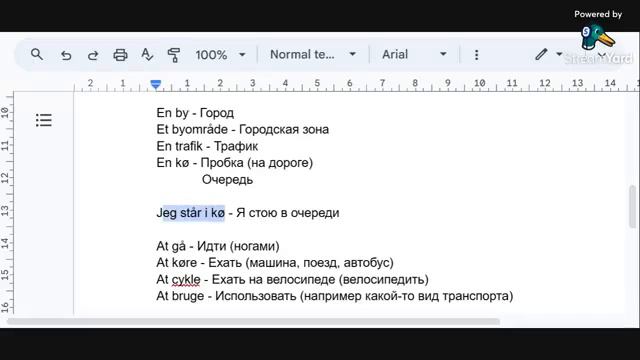Click the line 'En by - Город'
640x360 pixels.
[x=195, y=113]
